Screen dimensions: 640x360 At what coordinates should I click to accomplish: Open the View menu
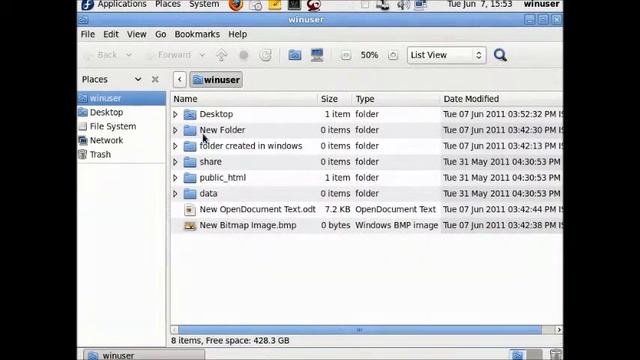pyautogui.click(x=137, y=34)
